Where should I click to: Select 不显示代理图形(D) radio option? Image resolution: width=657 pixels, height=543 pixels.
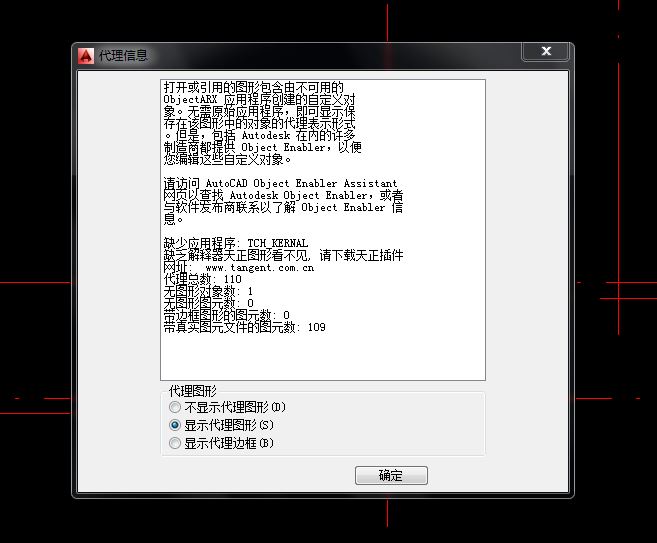[x=227, y=407]
